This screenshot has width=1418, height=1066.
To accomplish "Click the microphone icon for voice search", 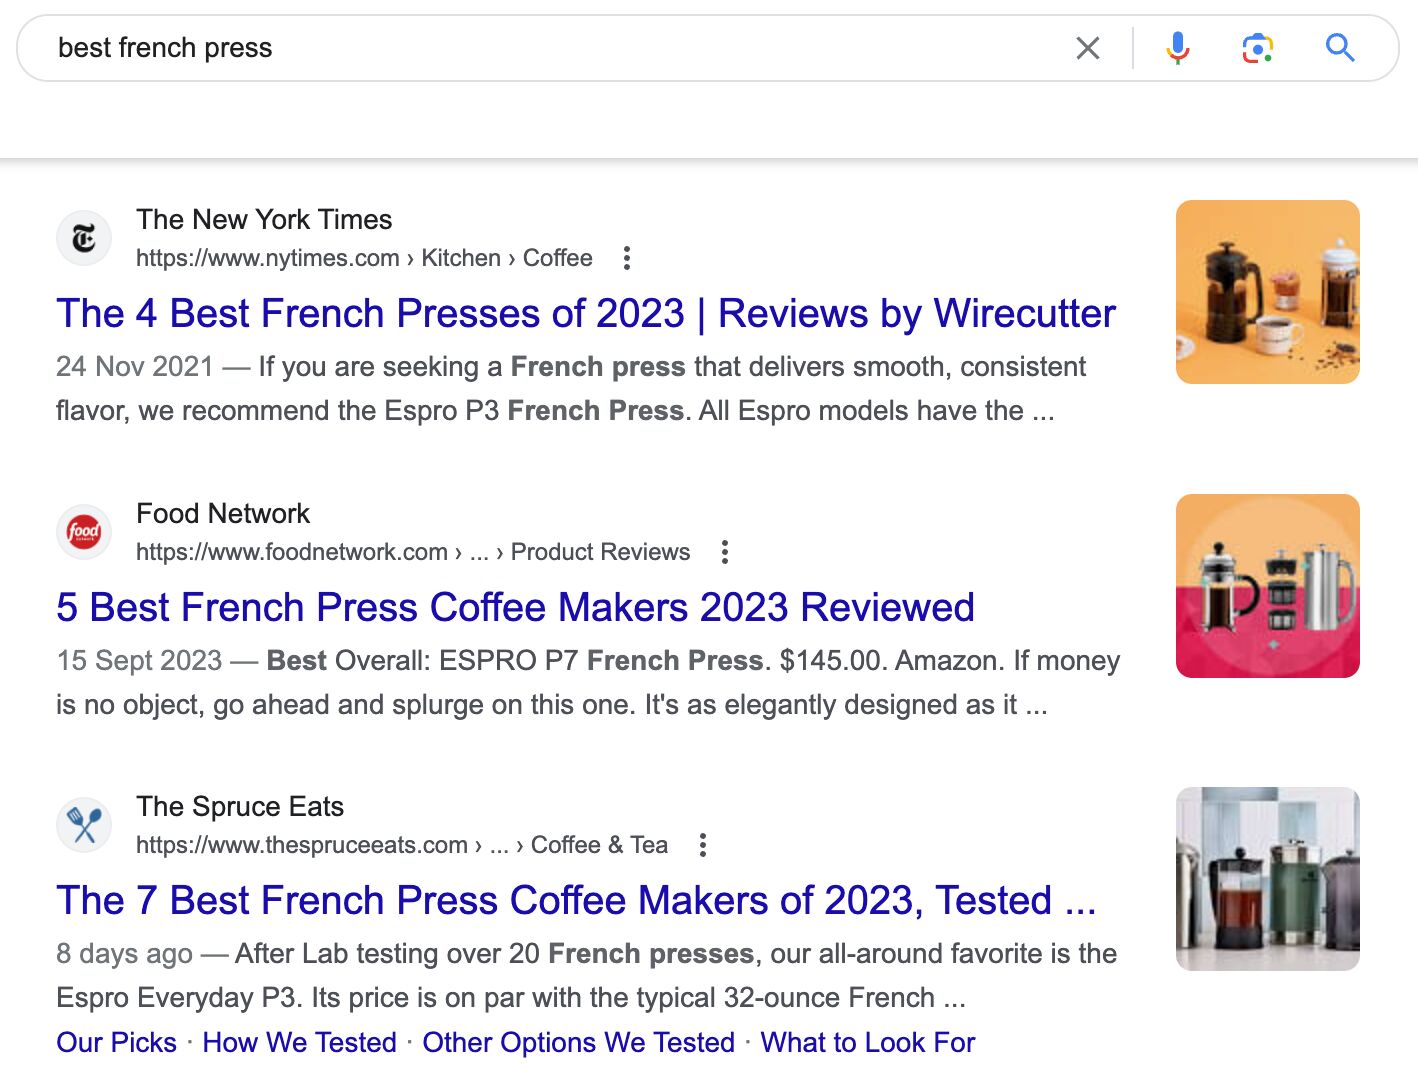I will point(1178,47).
